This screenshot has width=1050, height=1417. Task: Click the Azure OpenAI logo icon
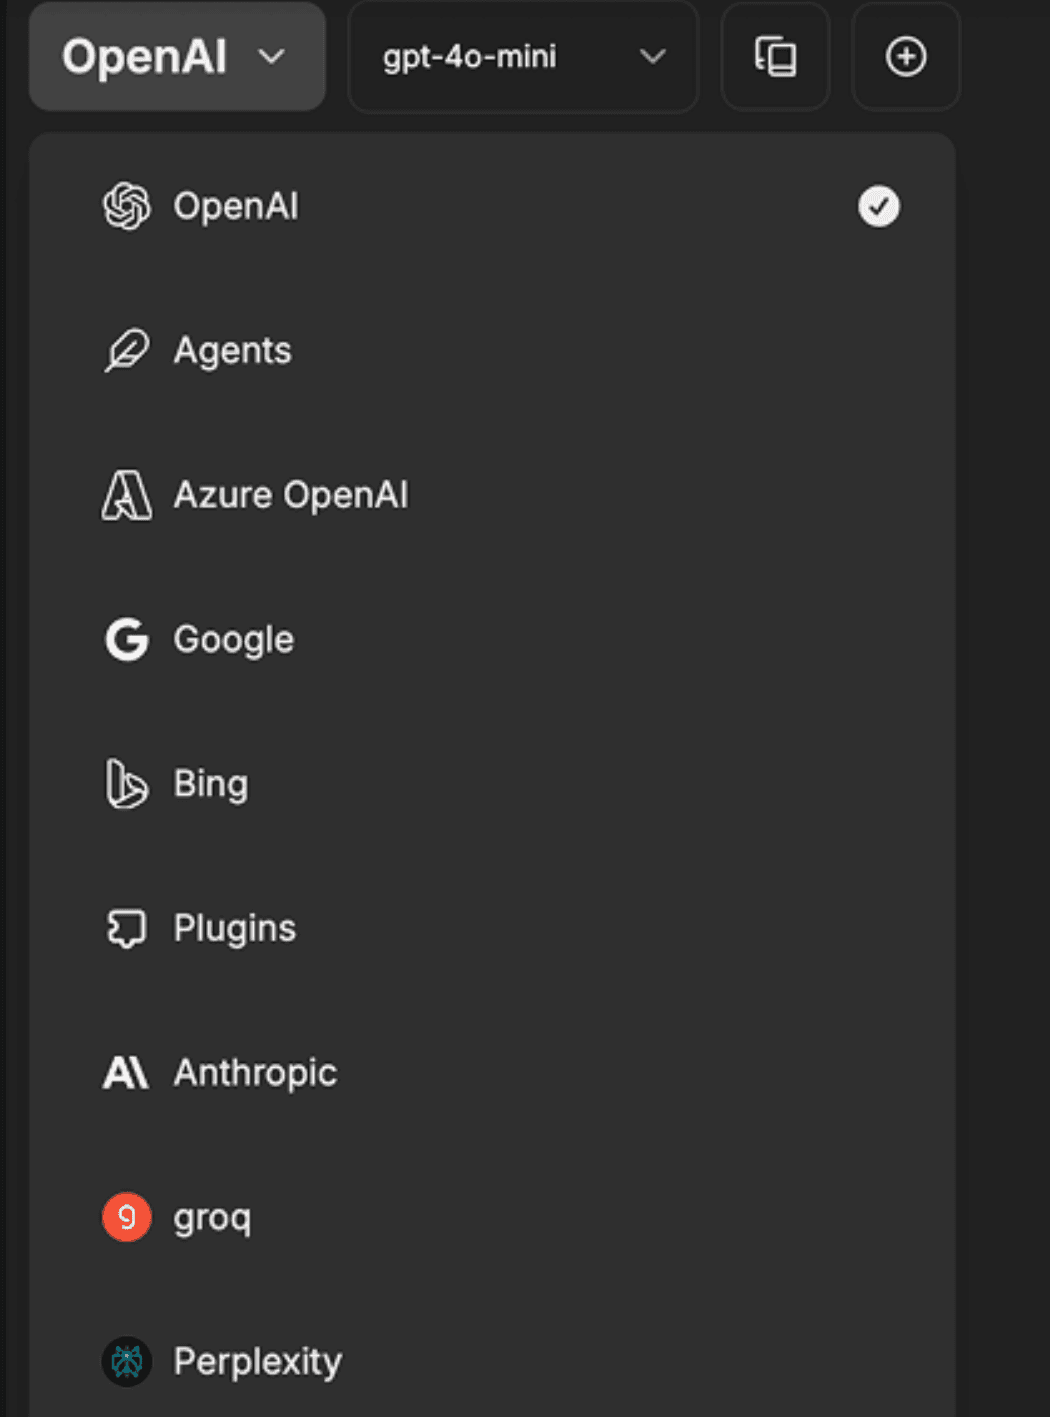[x=127, y=495]
